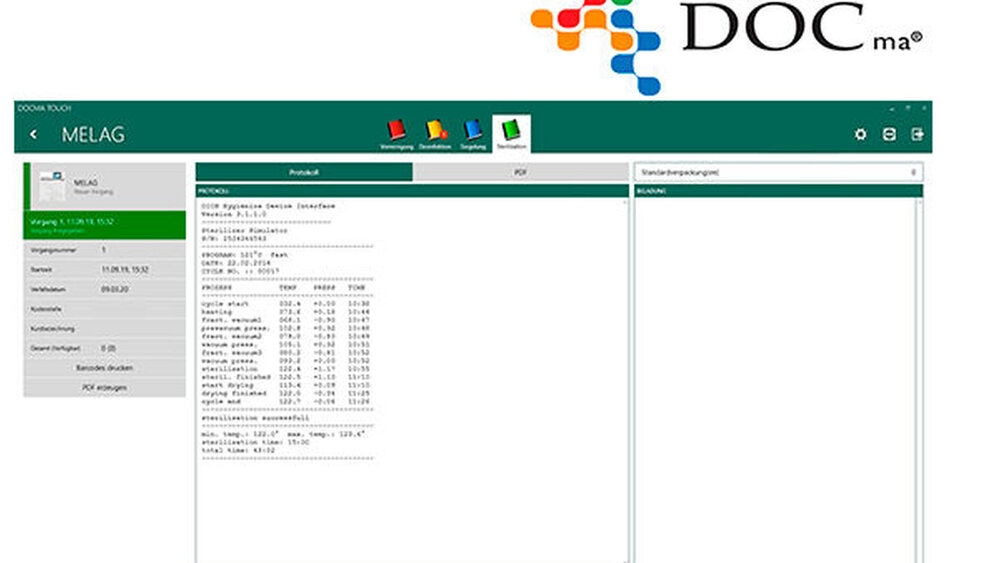
Task: Switch to the Protokoll tab
Action: click(304, 172)
